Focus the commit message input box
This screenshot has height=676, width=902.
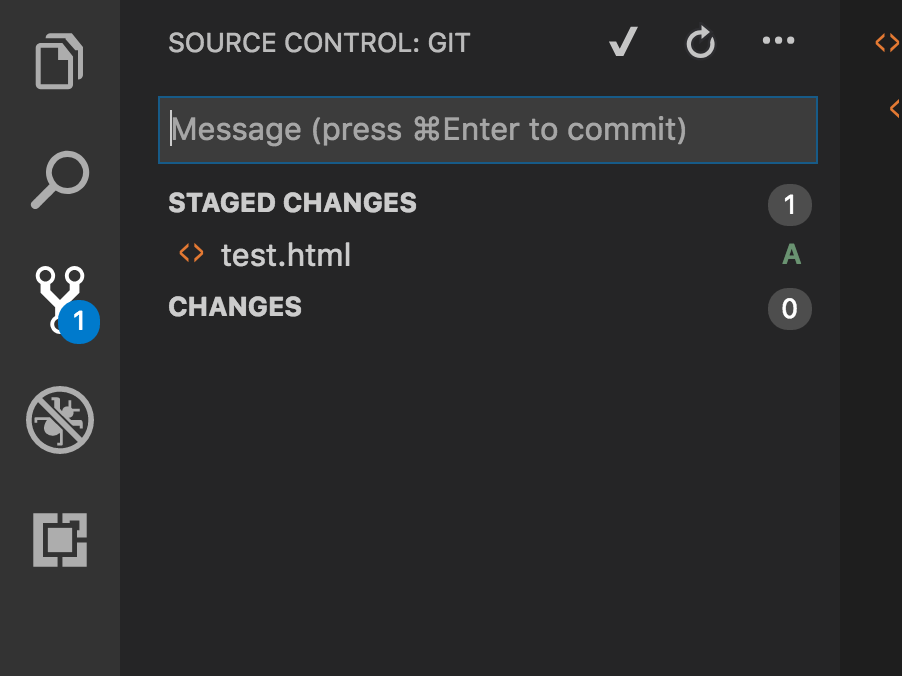click(488, 130)
